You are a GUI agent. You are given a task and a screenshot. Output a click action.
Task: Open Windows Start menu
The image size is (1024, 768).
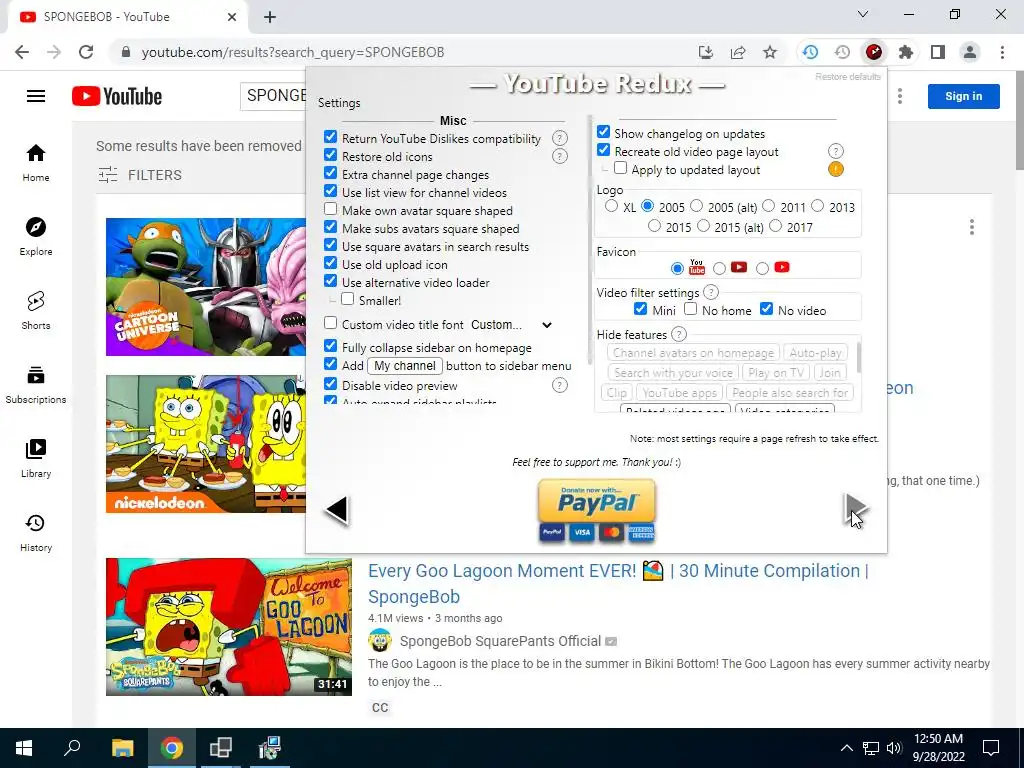[x=24, y=748]
